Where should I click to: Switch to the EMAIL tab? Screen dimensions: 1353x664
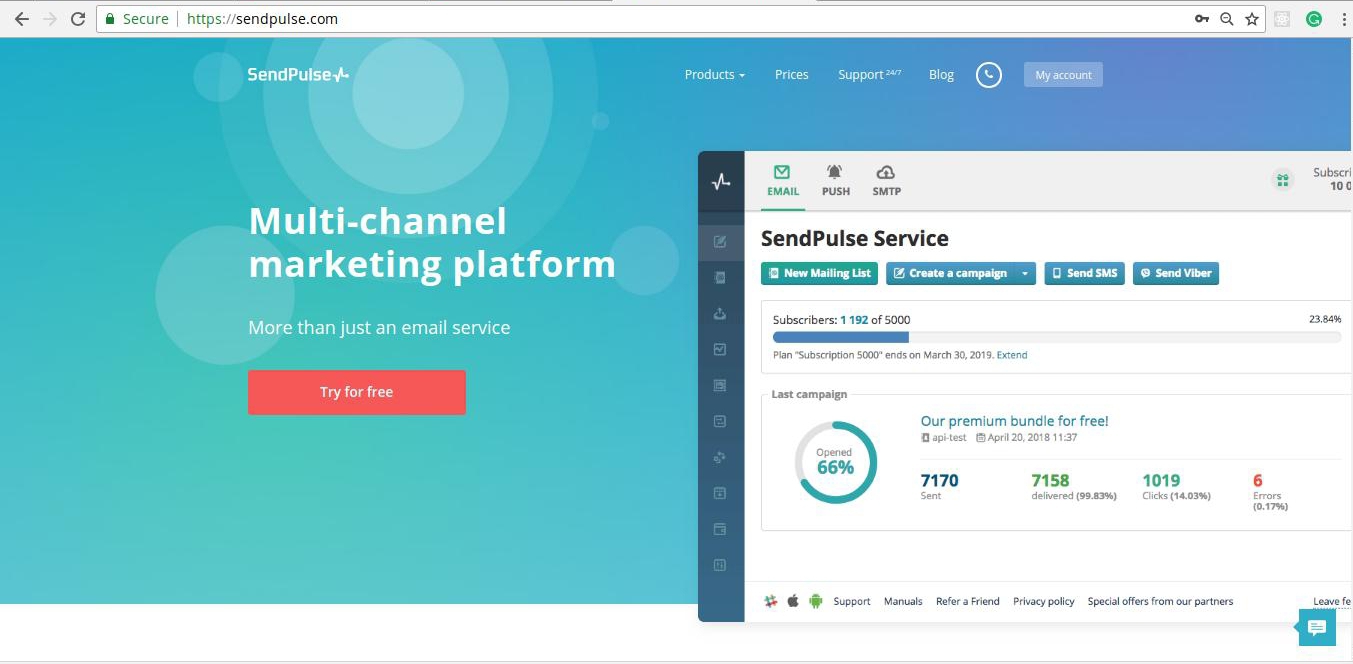(x=782, y=181)
